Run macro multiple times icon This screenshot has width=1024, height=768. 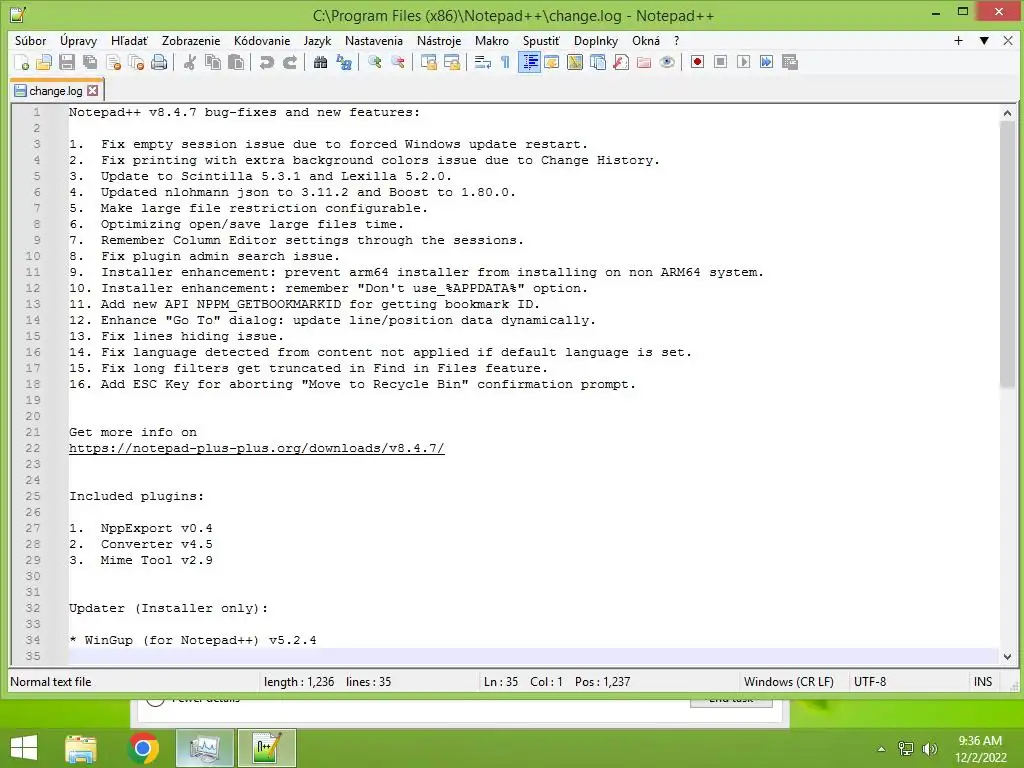767,62
